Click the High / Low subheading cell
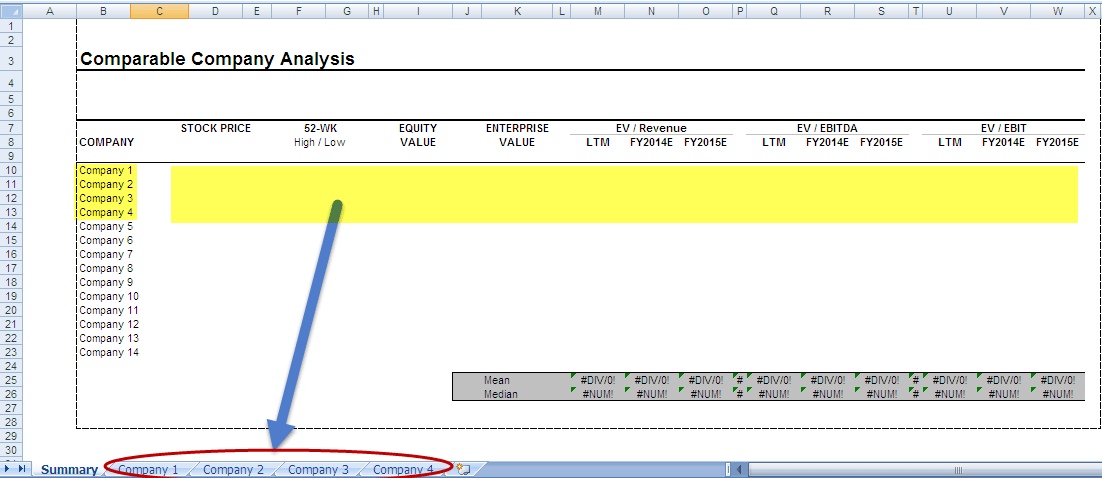 (320, 142)
